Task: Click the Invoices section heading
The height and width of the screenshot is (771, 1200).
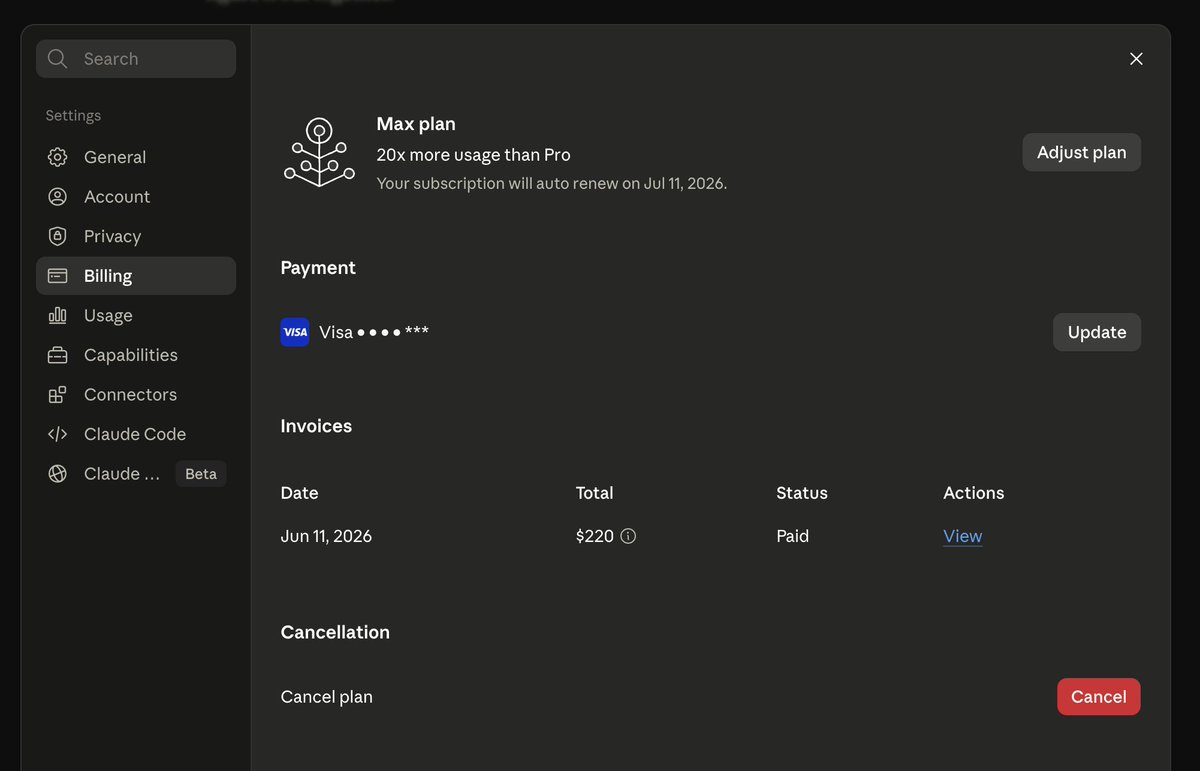Action: pyautogui.click(x=316, y=426)
